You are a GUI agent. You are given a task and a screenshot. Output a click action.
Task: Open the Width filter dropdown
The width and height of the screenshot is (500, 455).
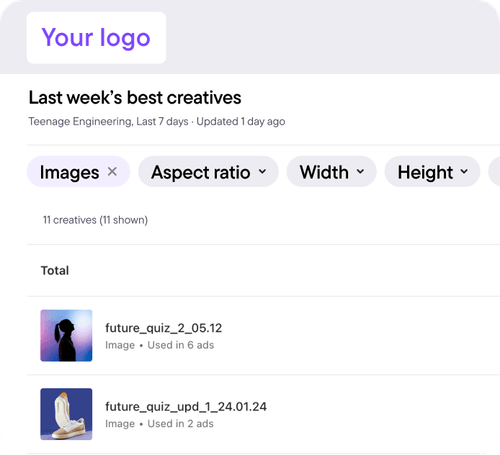(331, 172)
